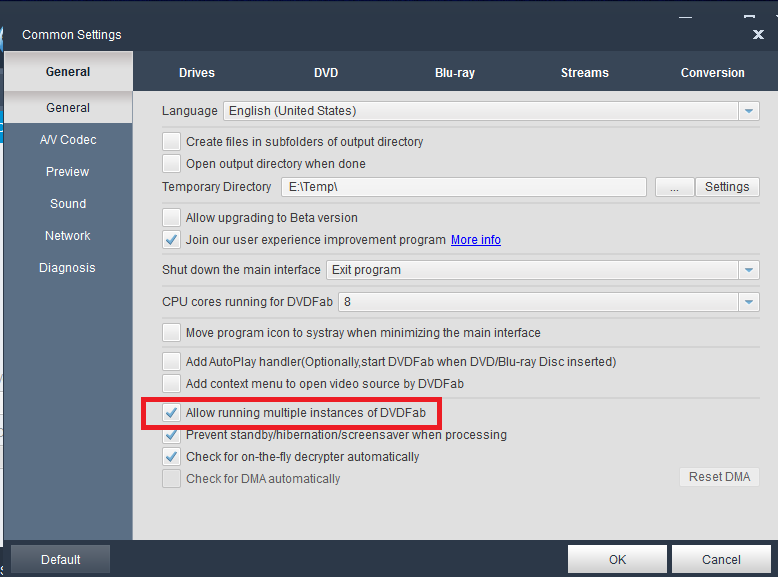Open the More info link

[476, 240]
